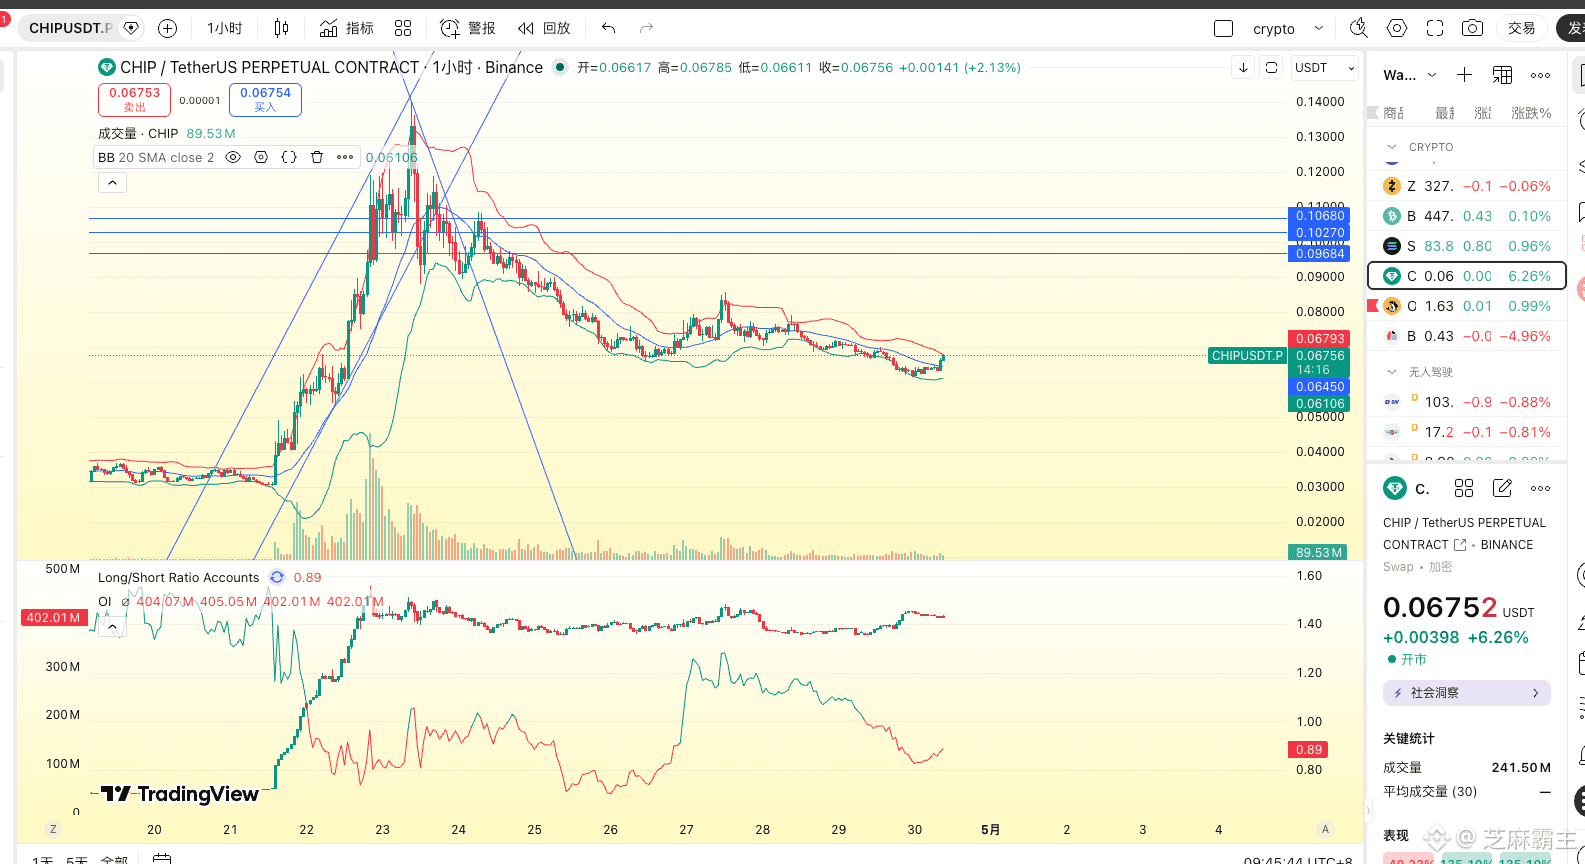1585x864 pixels.
Task: Open chart settings with the hexagon icon
Action: [1397, 28]
